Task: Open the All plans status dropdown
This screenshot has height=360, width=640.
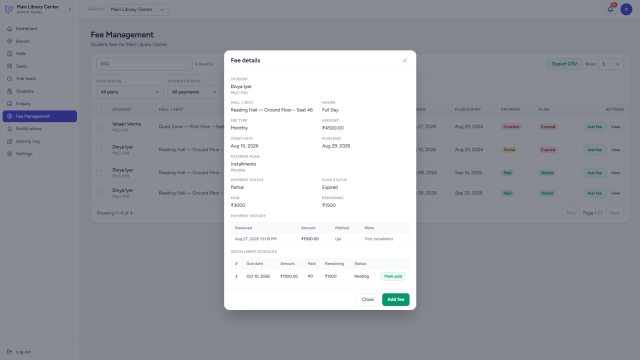Action: click(129, 92)
